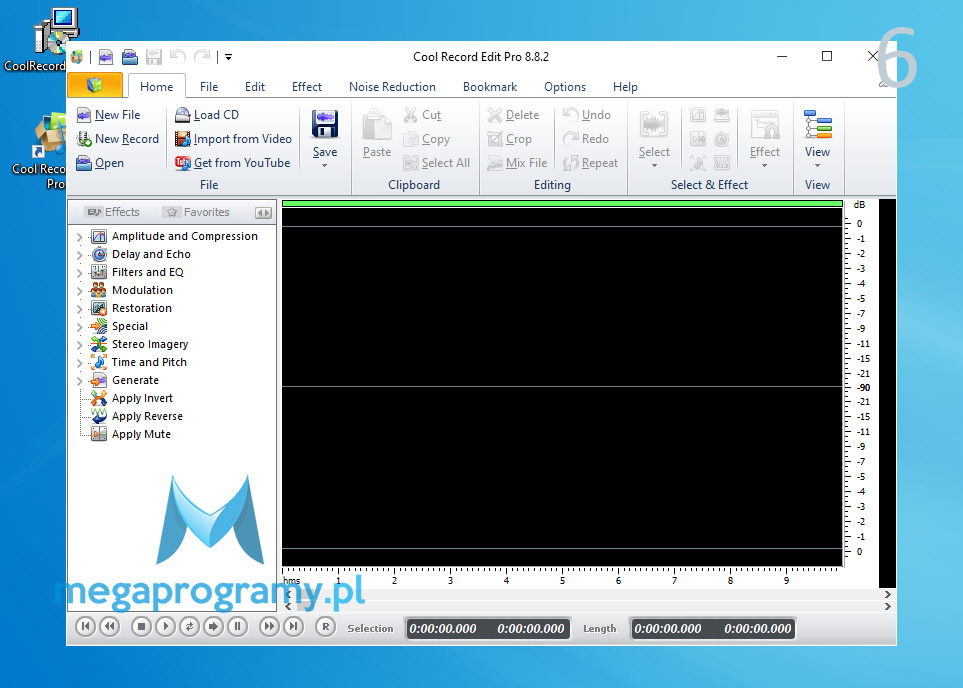Open the View dropdown arrow
Image resolution: width=963 pixels, height=688 pixels.
pyautogui.click(x=817, y=165)
